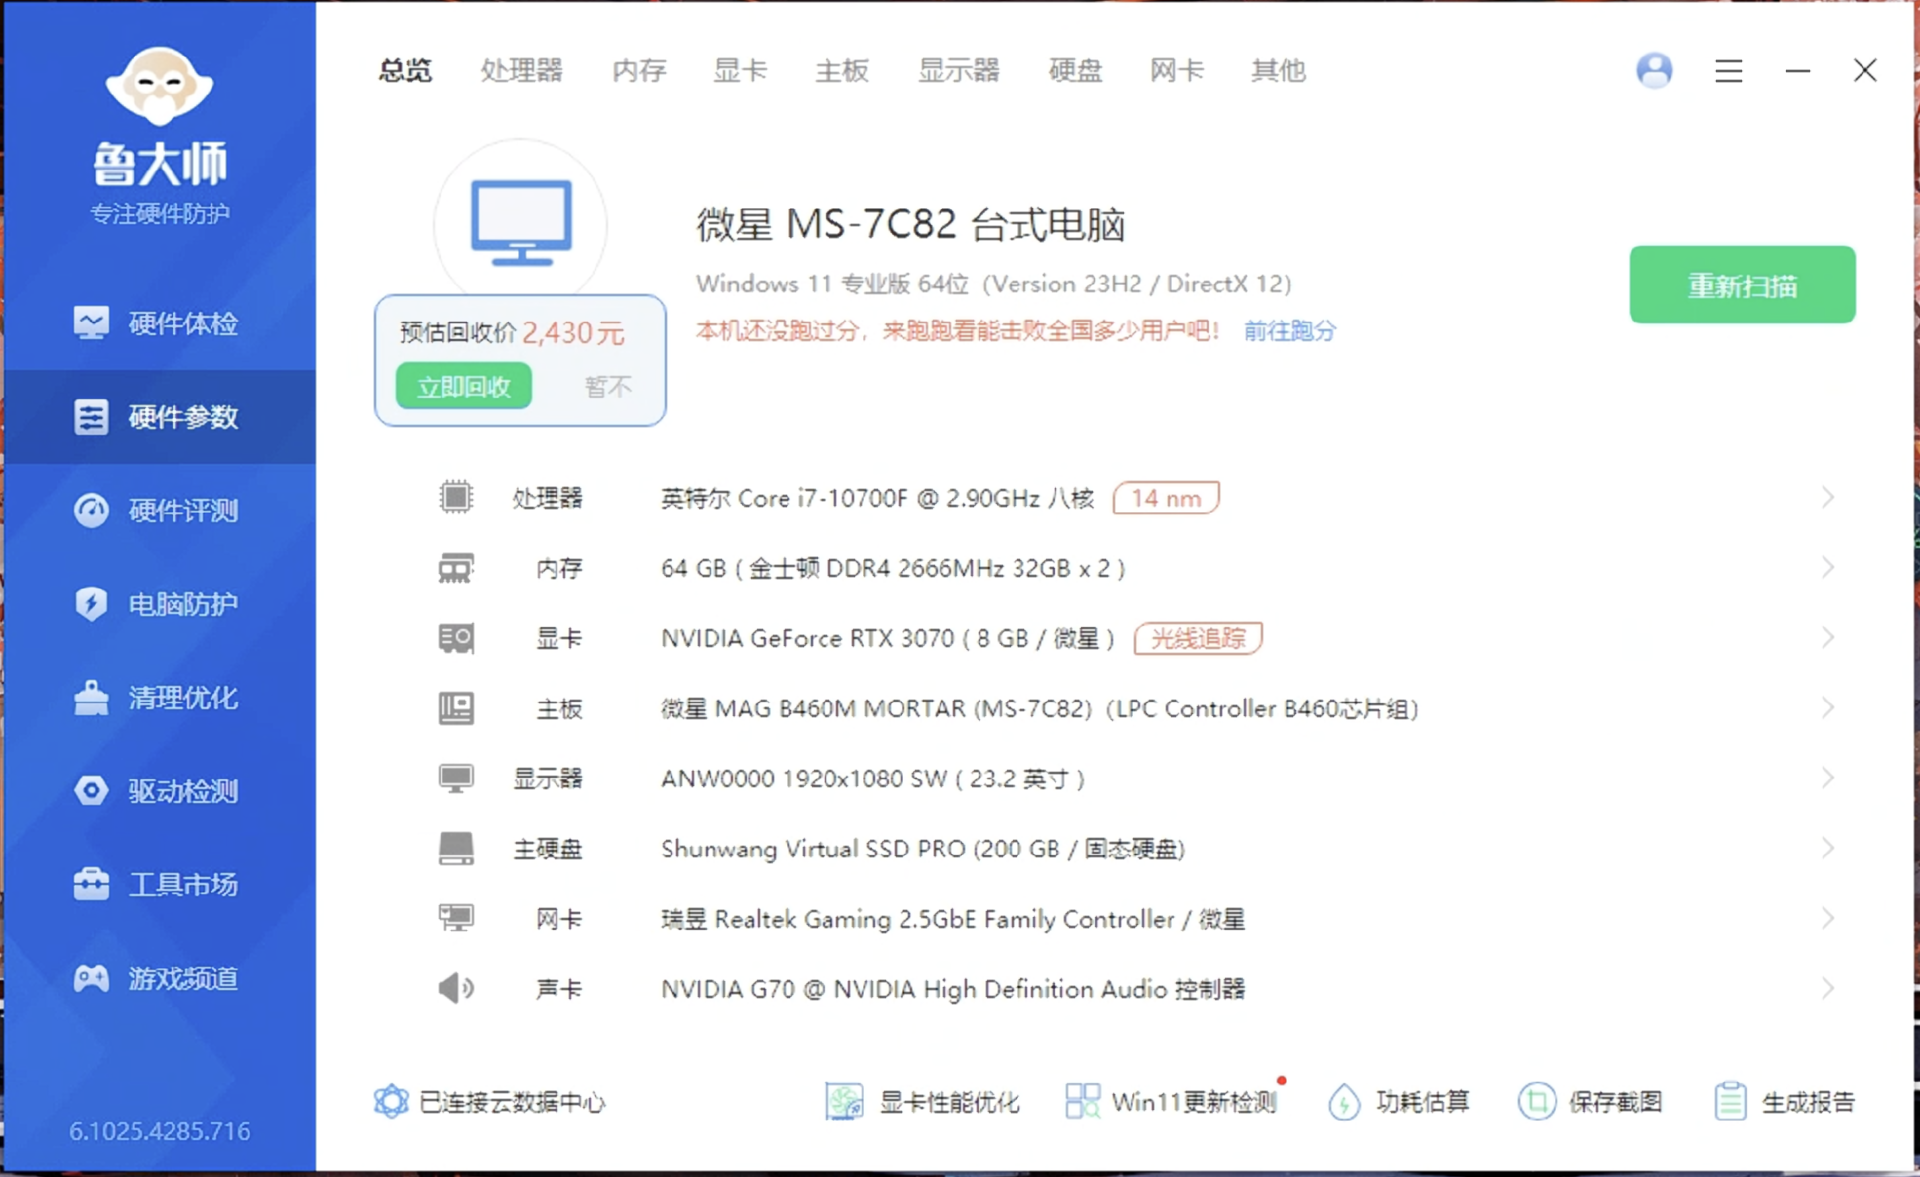Switch to the 其他 tab
Viewport: 1920px width, 1177px height.
click(1278, 70)
